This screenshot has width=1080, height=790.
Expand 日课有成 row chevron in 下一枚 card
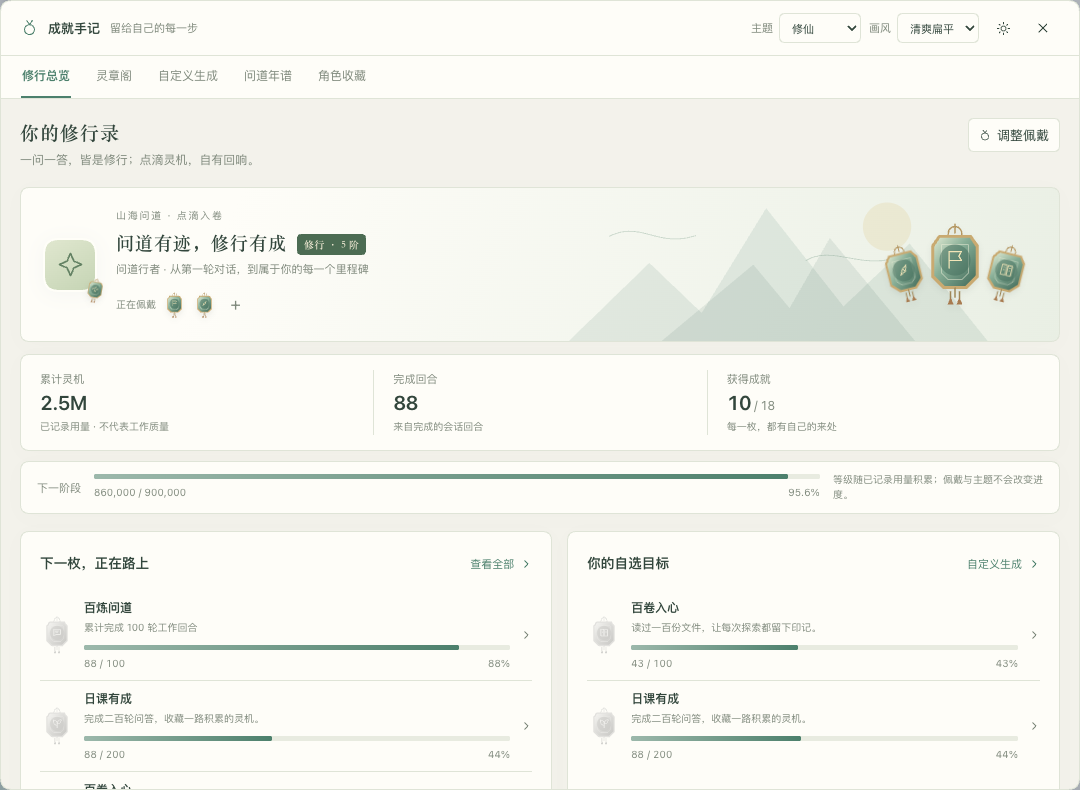[526, 726]
